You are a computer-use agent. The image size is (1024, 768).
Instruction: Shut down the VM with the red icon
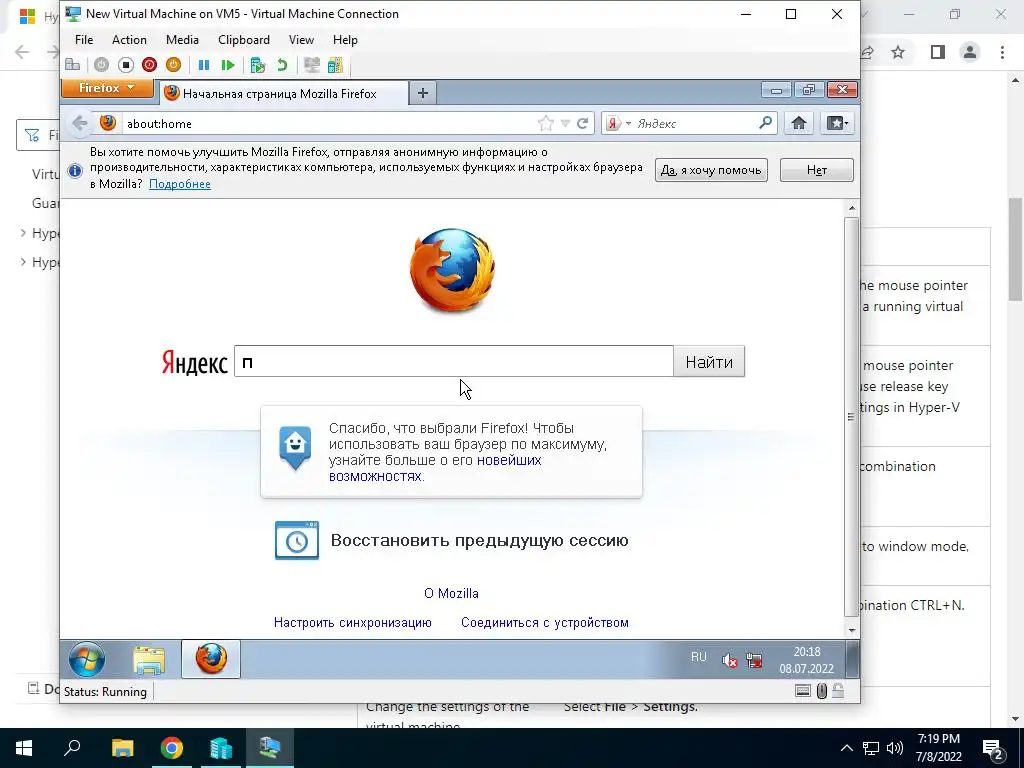tap(150, 65)
